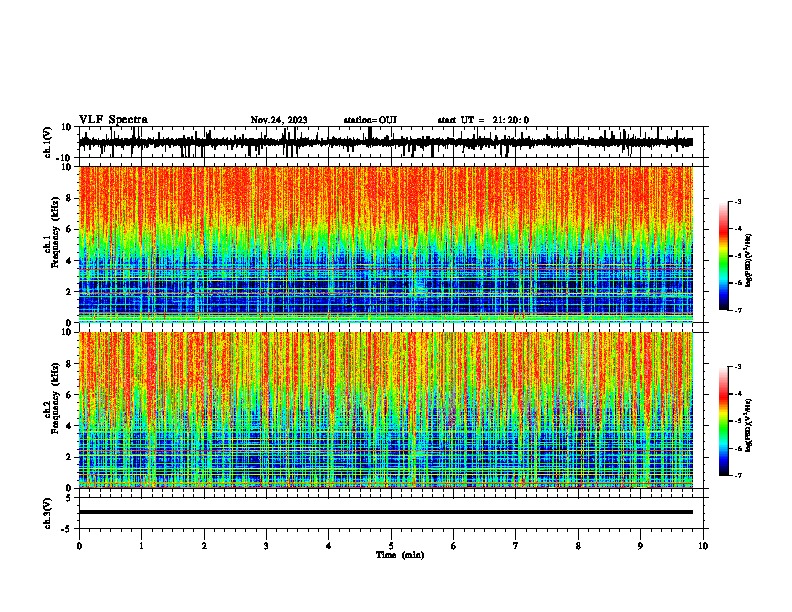Click the "8" kHz tick on ch.1 frequency axis
Screen dimensions: 792x612
pos(69,198)
